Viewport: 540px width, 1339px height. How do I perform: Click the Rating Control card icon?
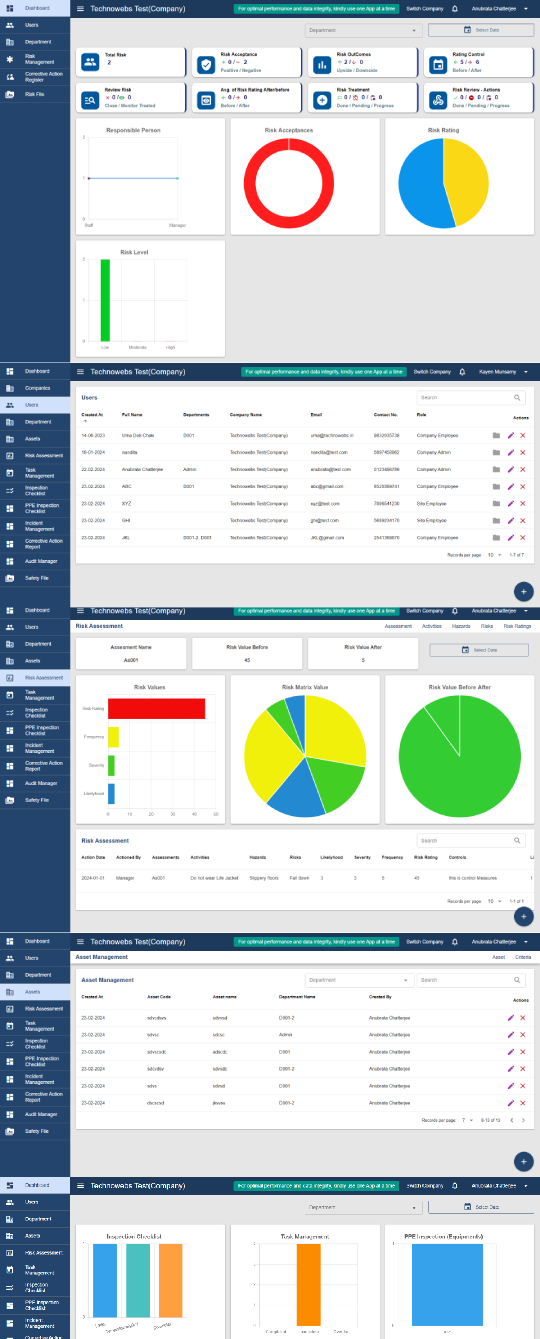[x=437, y=64]
